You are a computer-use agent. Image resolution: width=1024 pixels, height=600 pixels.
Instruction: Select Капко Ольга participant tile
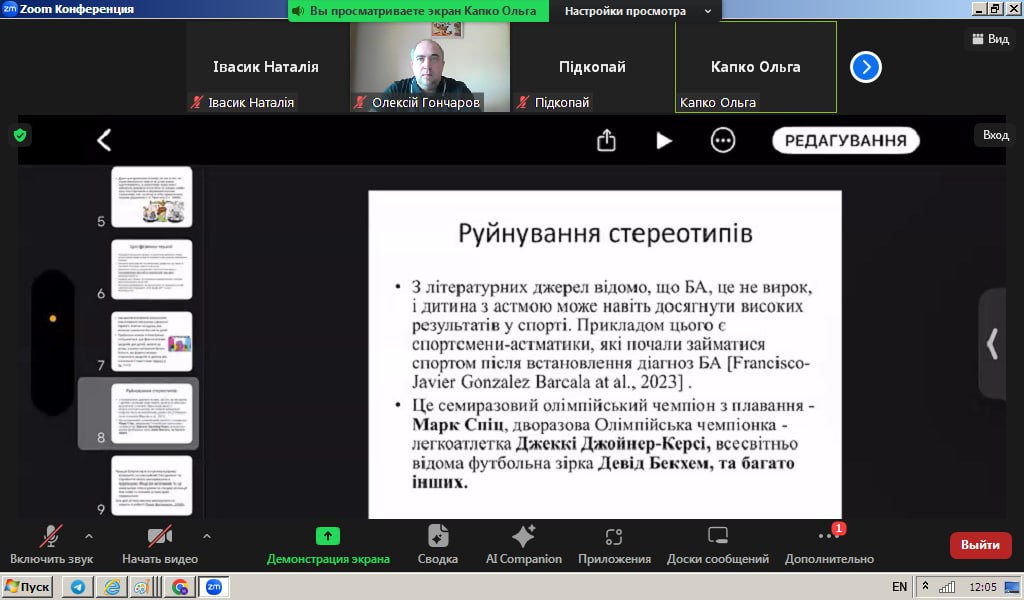pyautogui.click(x=756, y=67)
